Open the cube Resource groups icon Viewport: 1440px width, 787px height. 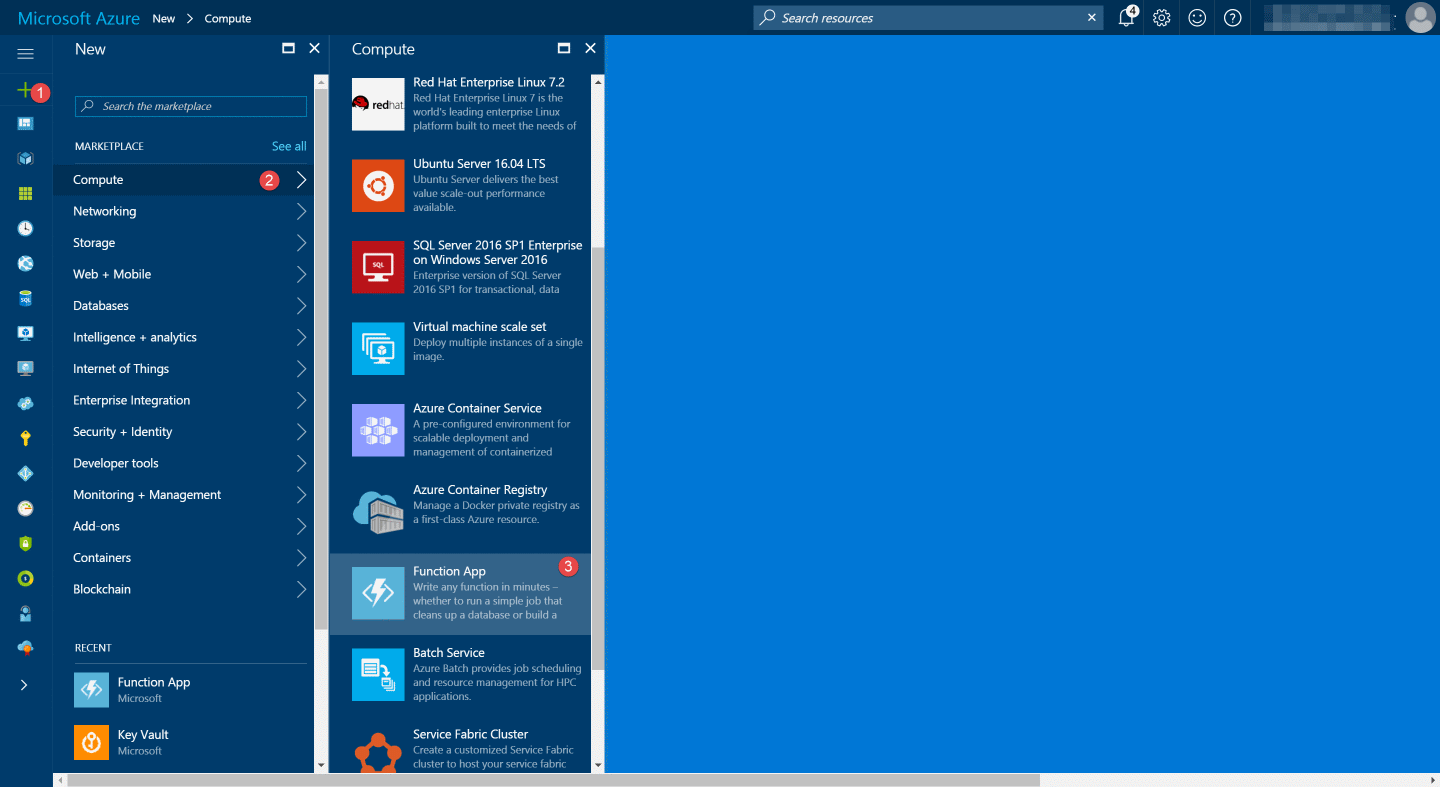coord(25,158)
